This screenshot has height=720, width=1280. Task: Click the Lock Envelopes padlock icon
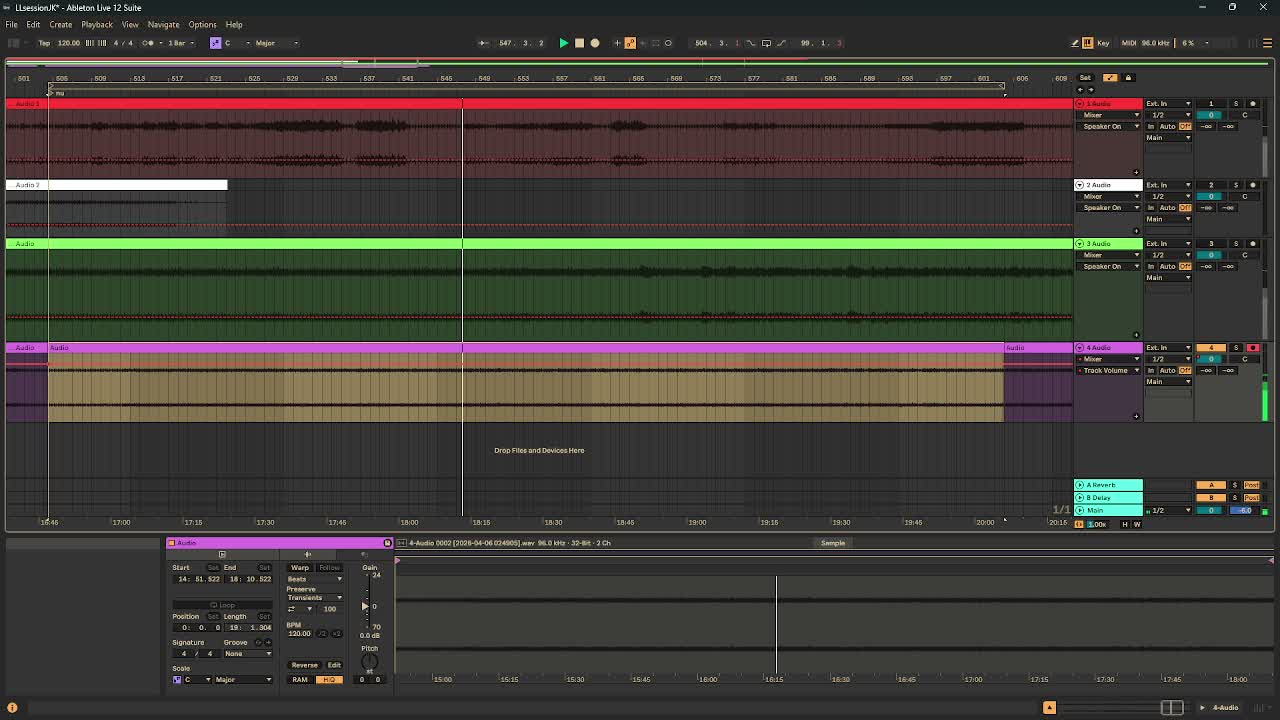pyautogui.click(x=1128, y=78)
